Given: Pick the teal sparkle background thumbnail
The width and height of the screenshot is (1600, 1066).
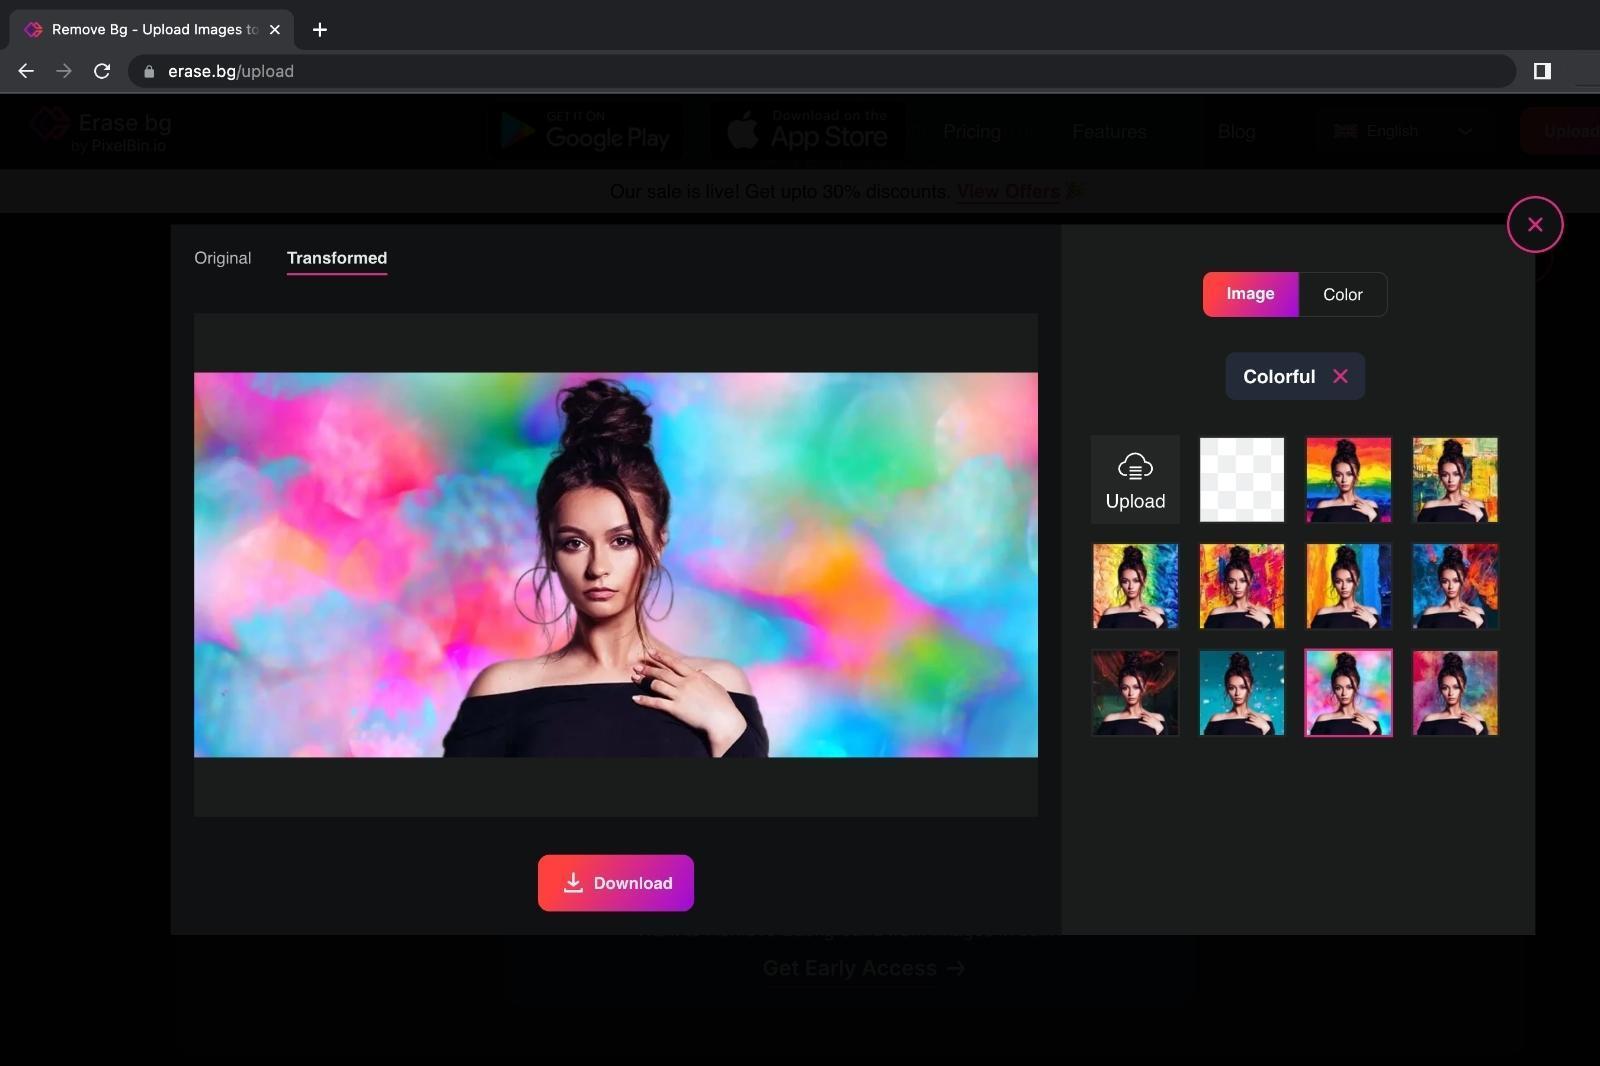Looking at the screenshot, I should pos(1241,693).
